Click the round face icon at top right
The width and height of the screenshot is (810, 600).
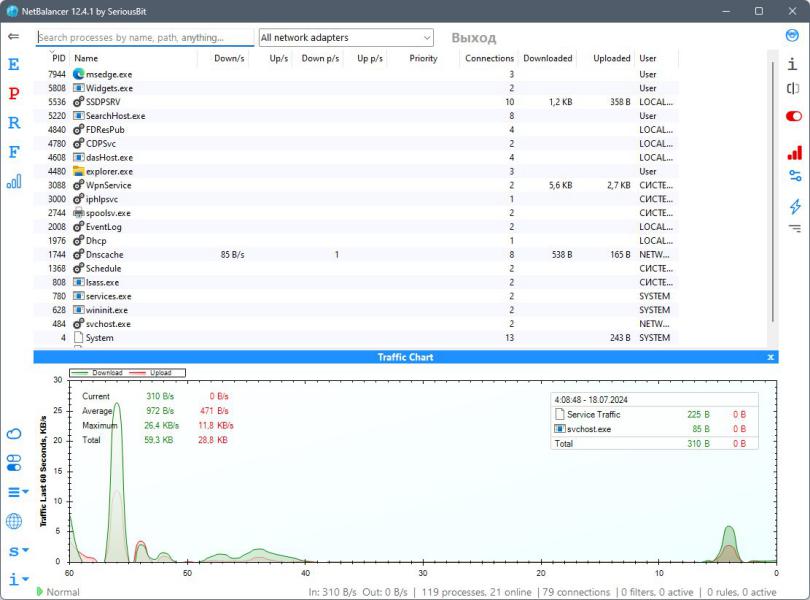792,36
